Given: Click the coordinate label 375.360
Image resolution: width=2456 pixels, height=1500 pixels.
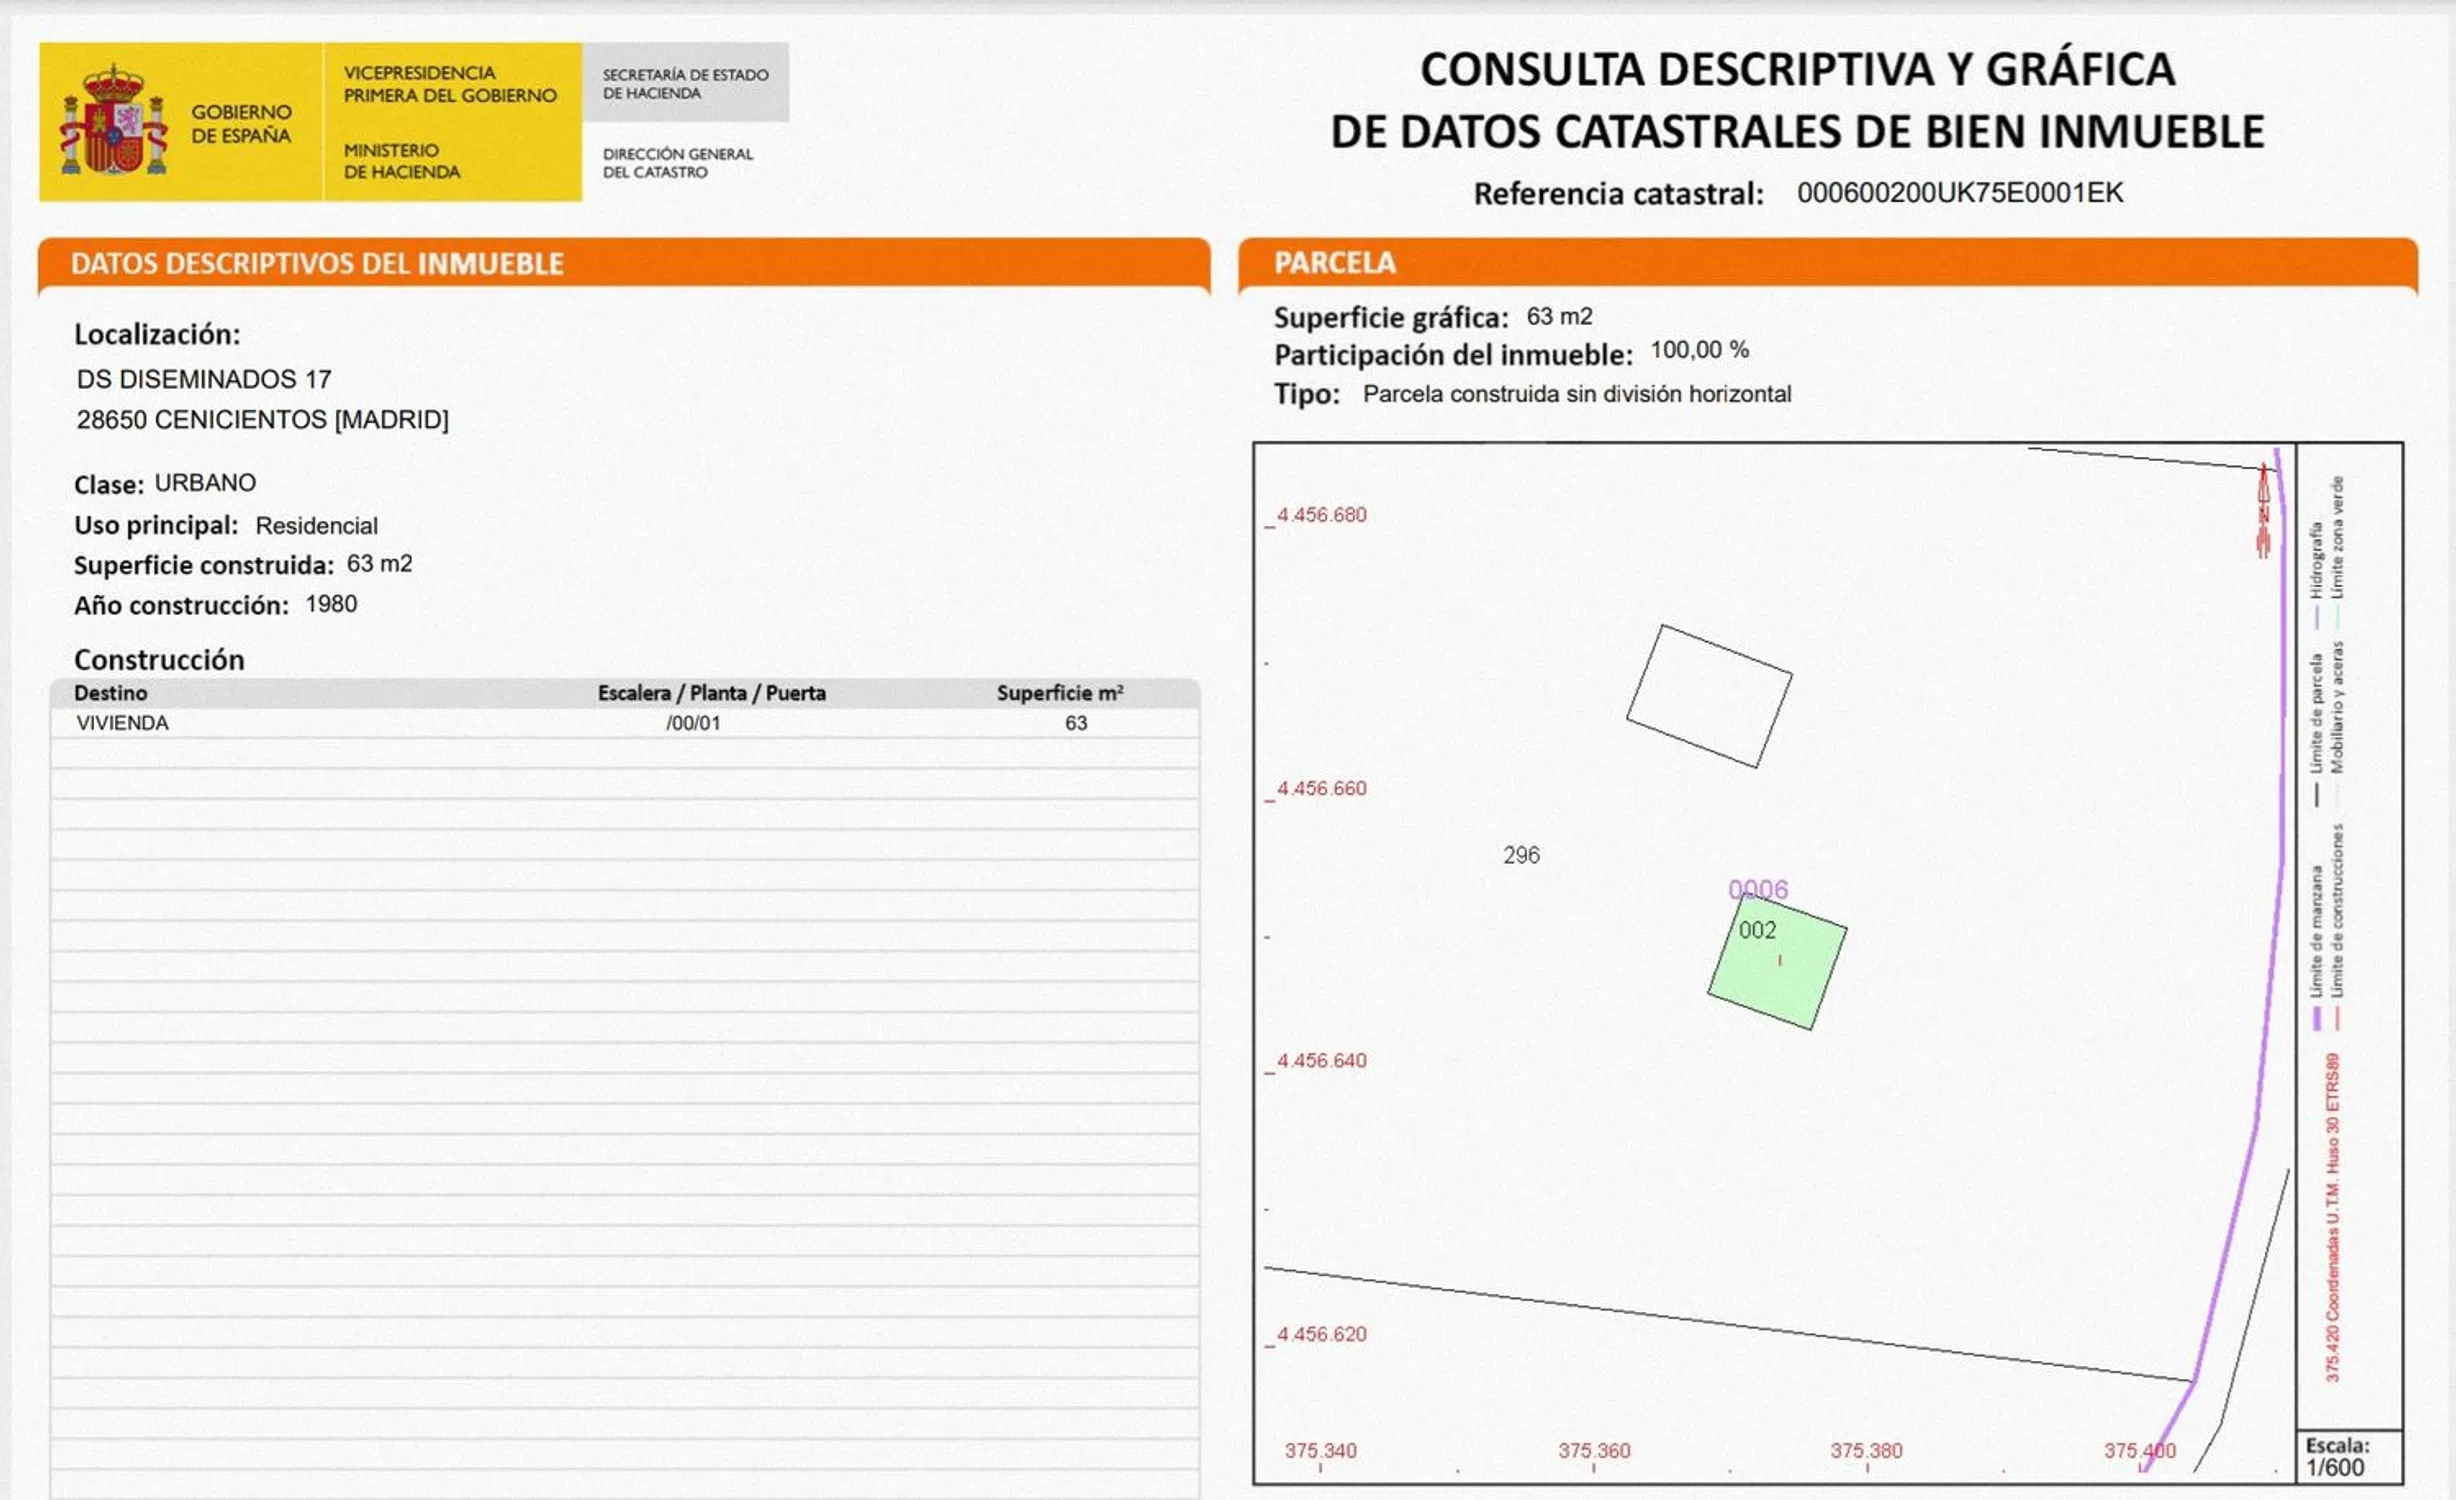Looking at the screenshot, I should tap(1594, 1450).
